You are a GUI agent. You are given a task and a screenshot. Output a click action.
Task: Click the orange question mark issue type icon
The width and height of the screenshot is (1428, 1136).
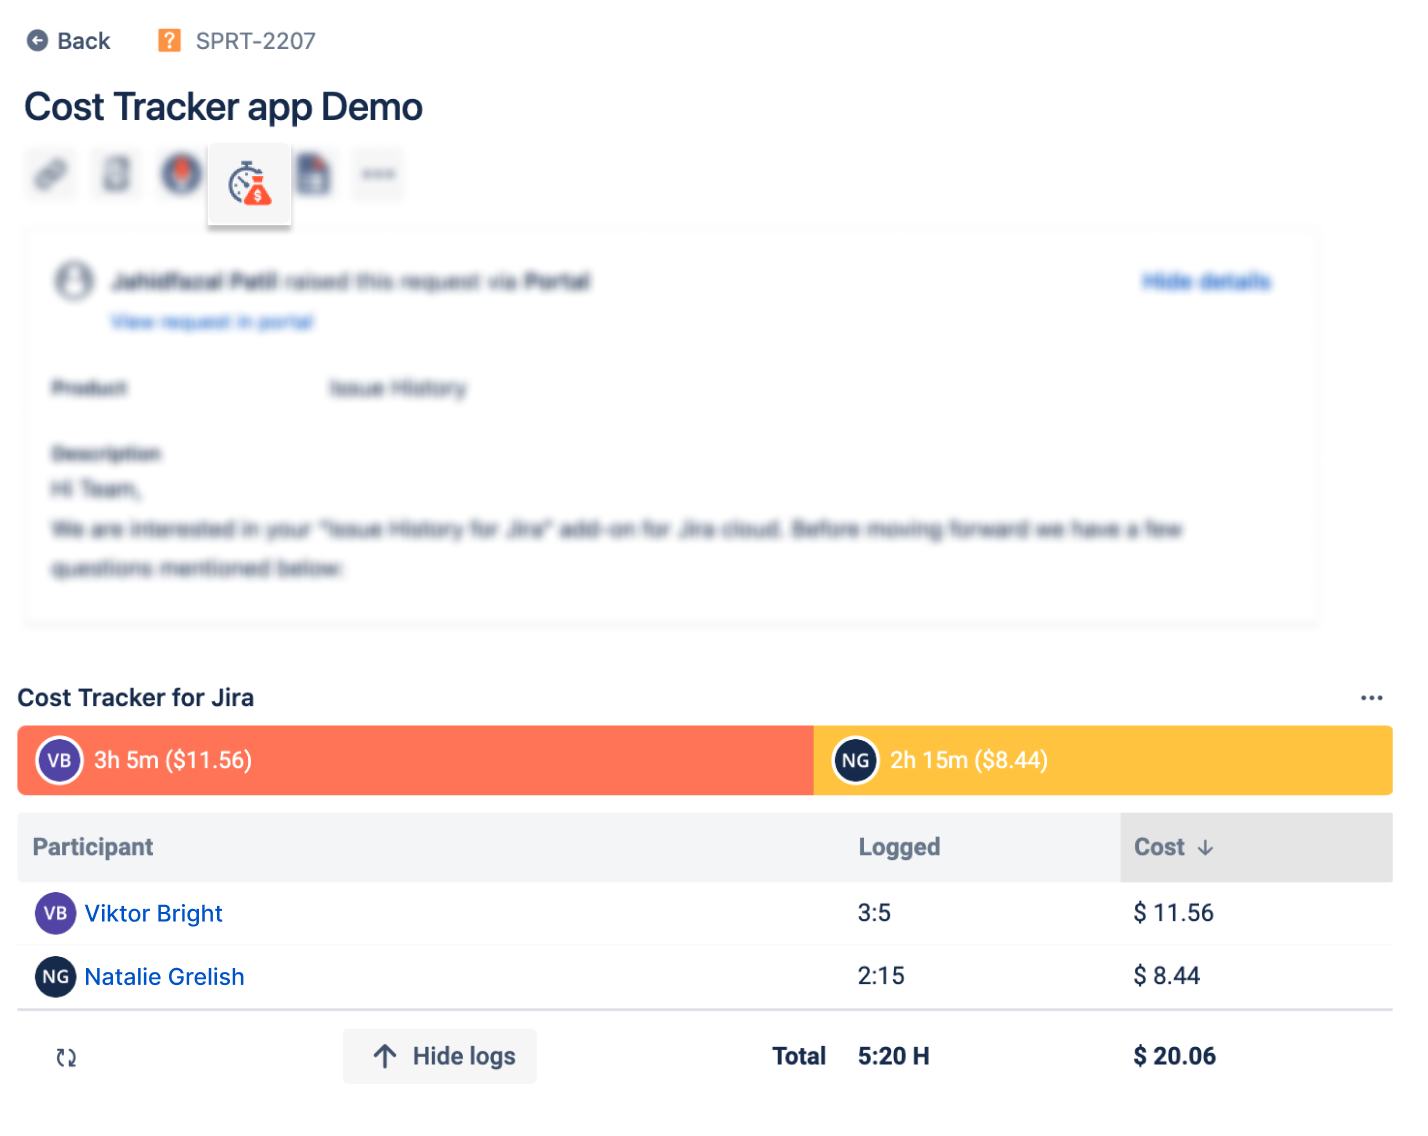click(x=169, y=41)
